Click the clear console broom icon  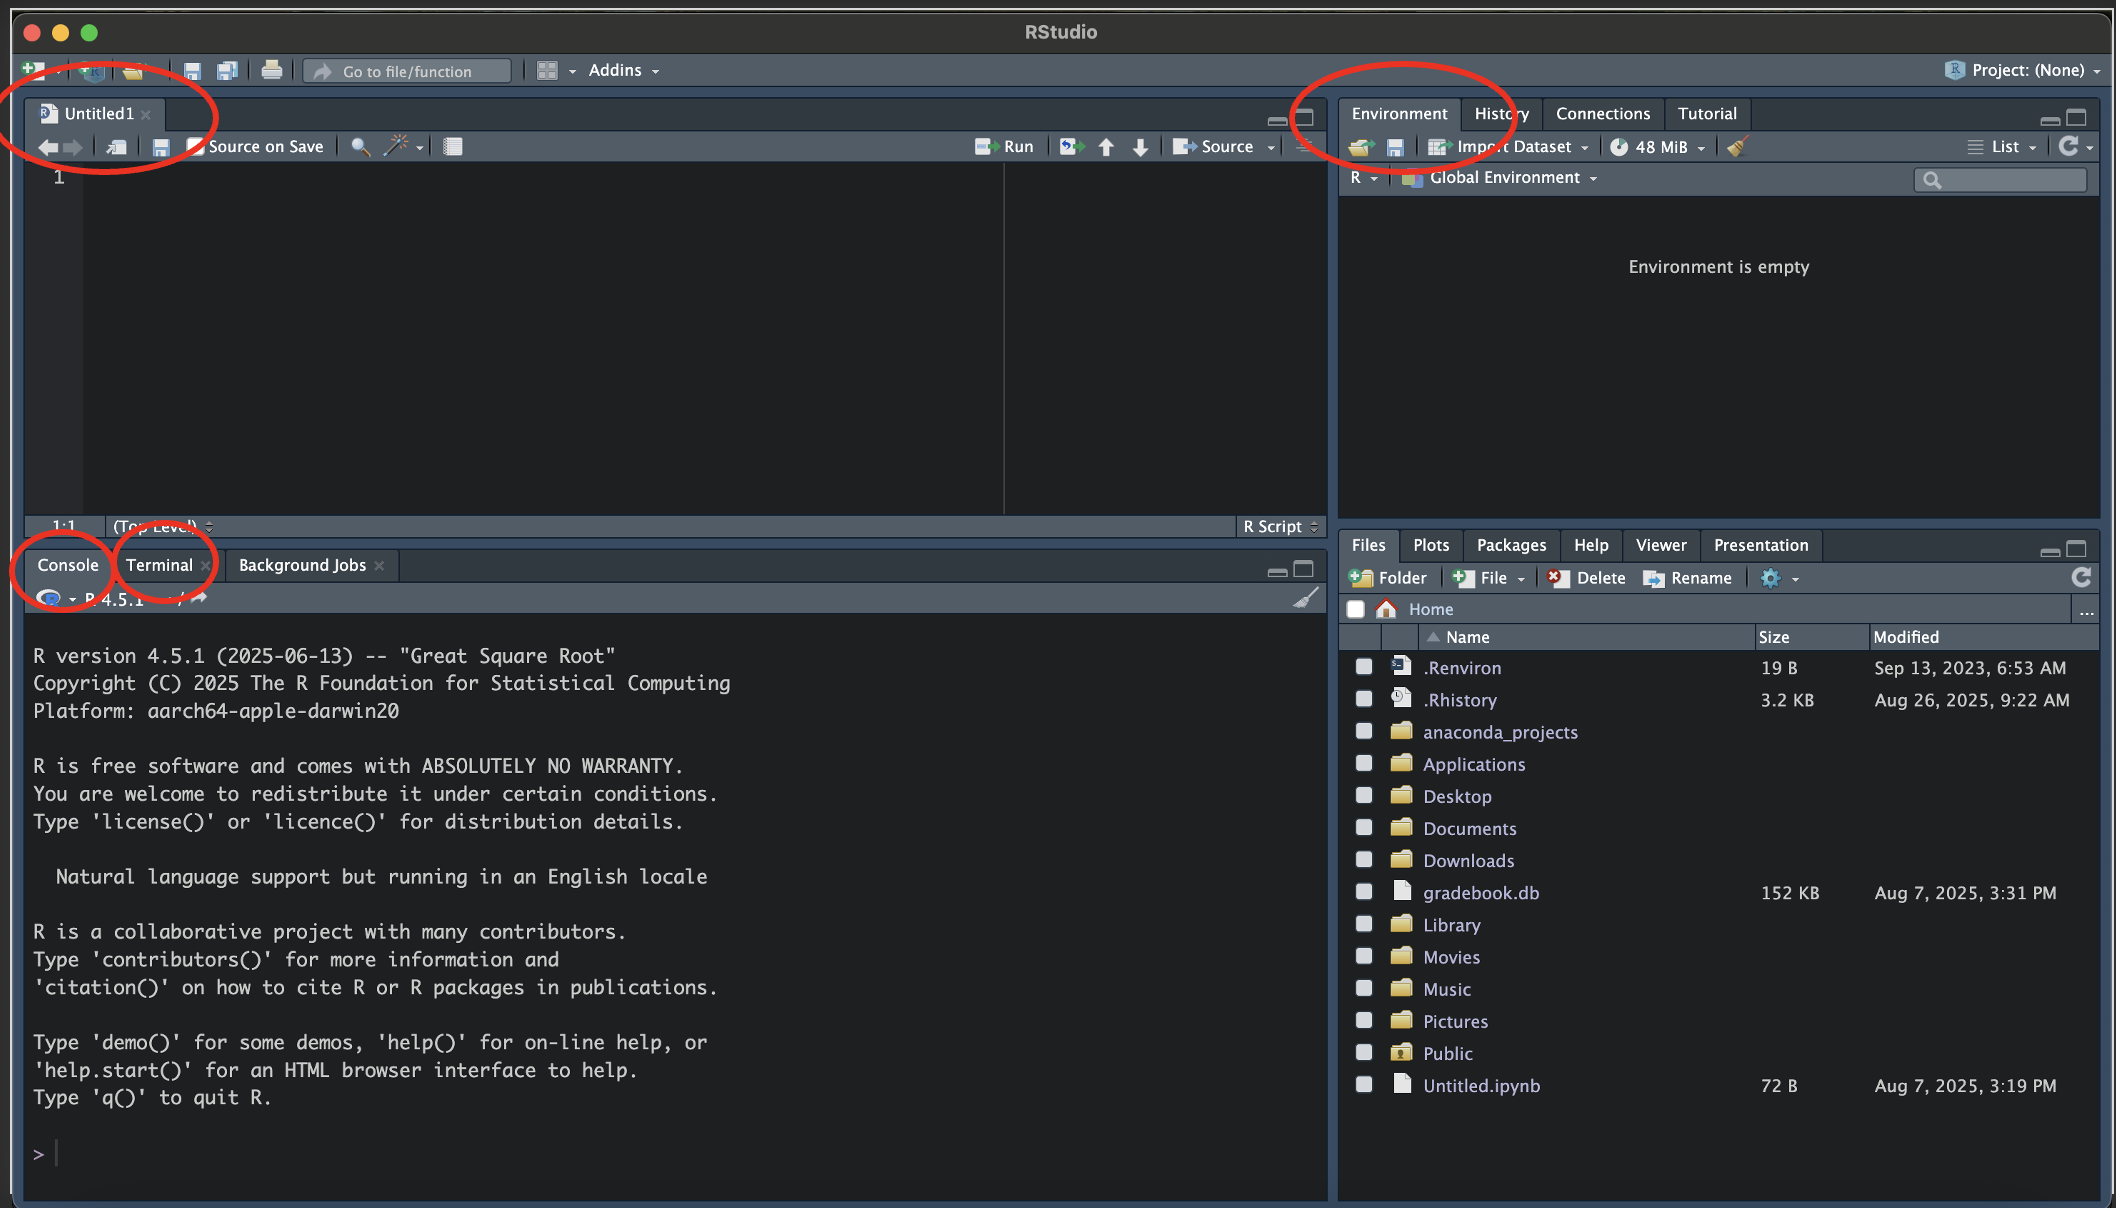point(1305,598)
